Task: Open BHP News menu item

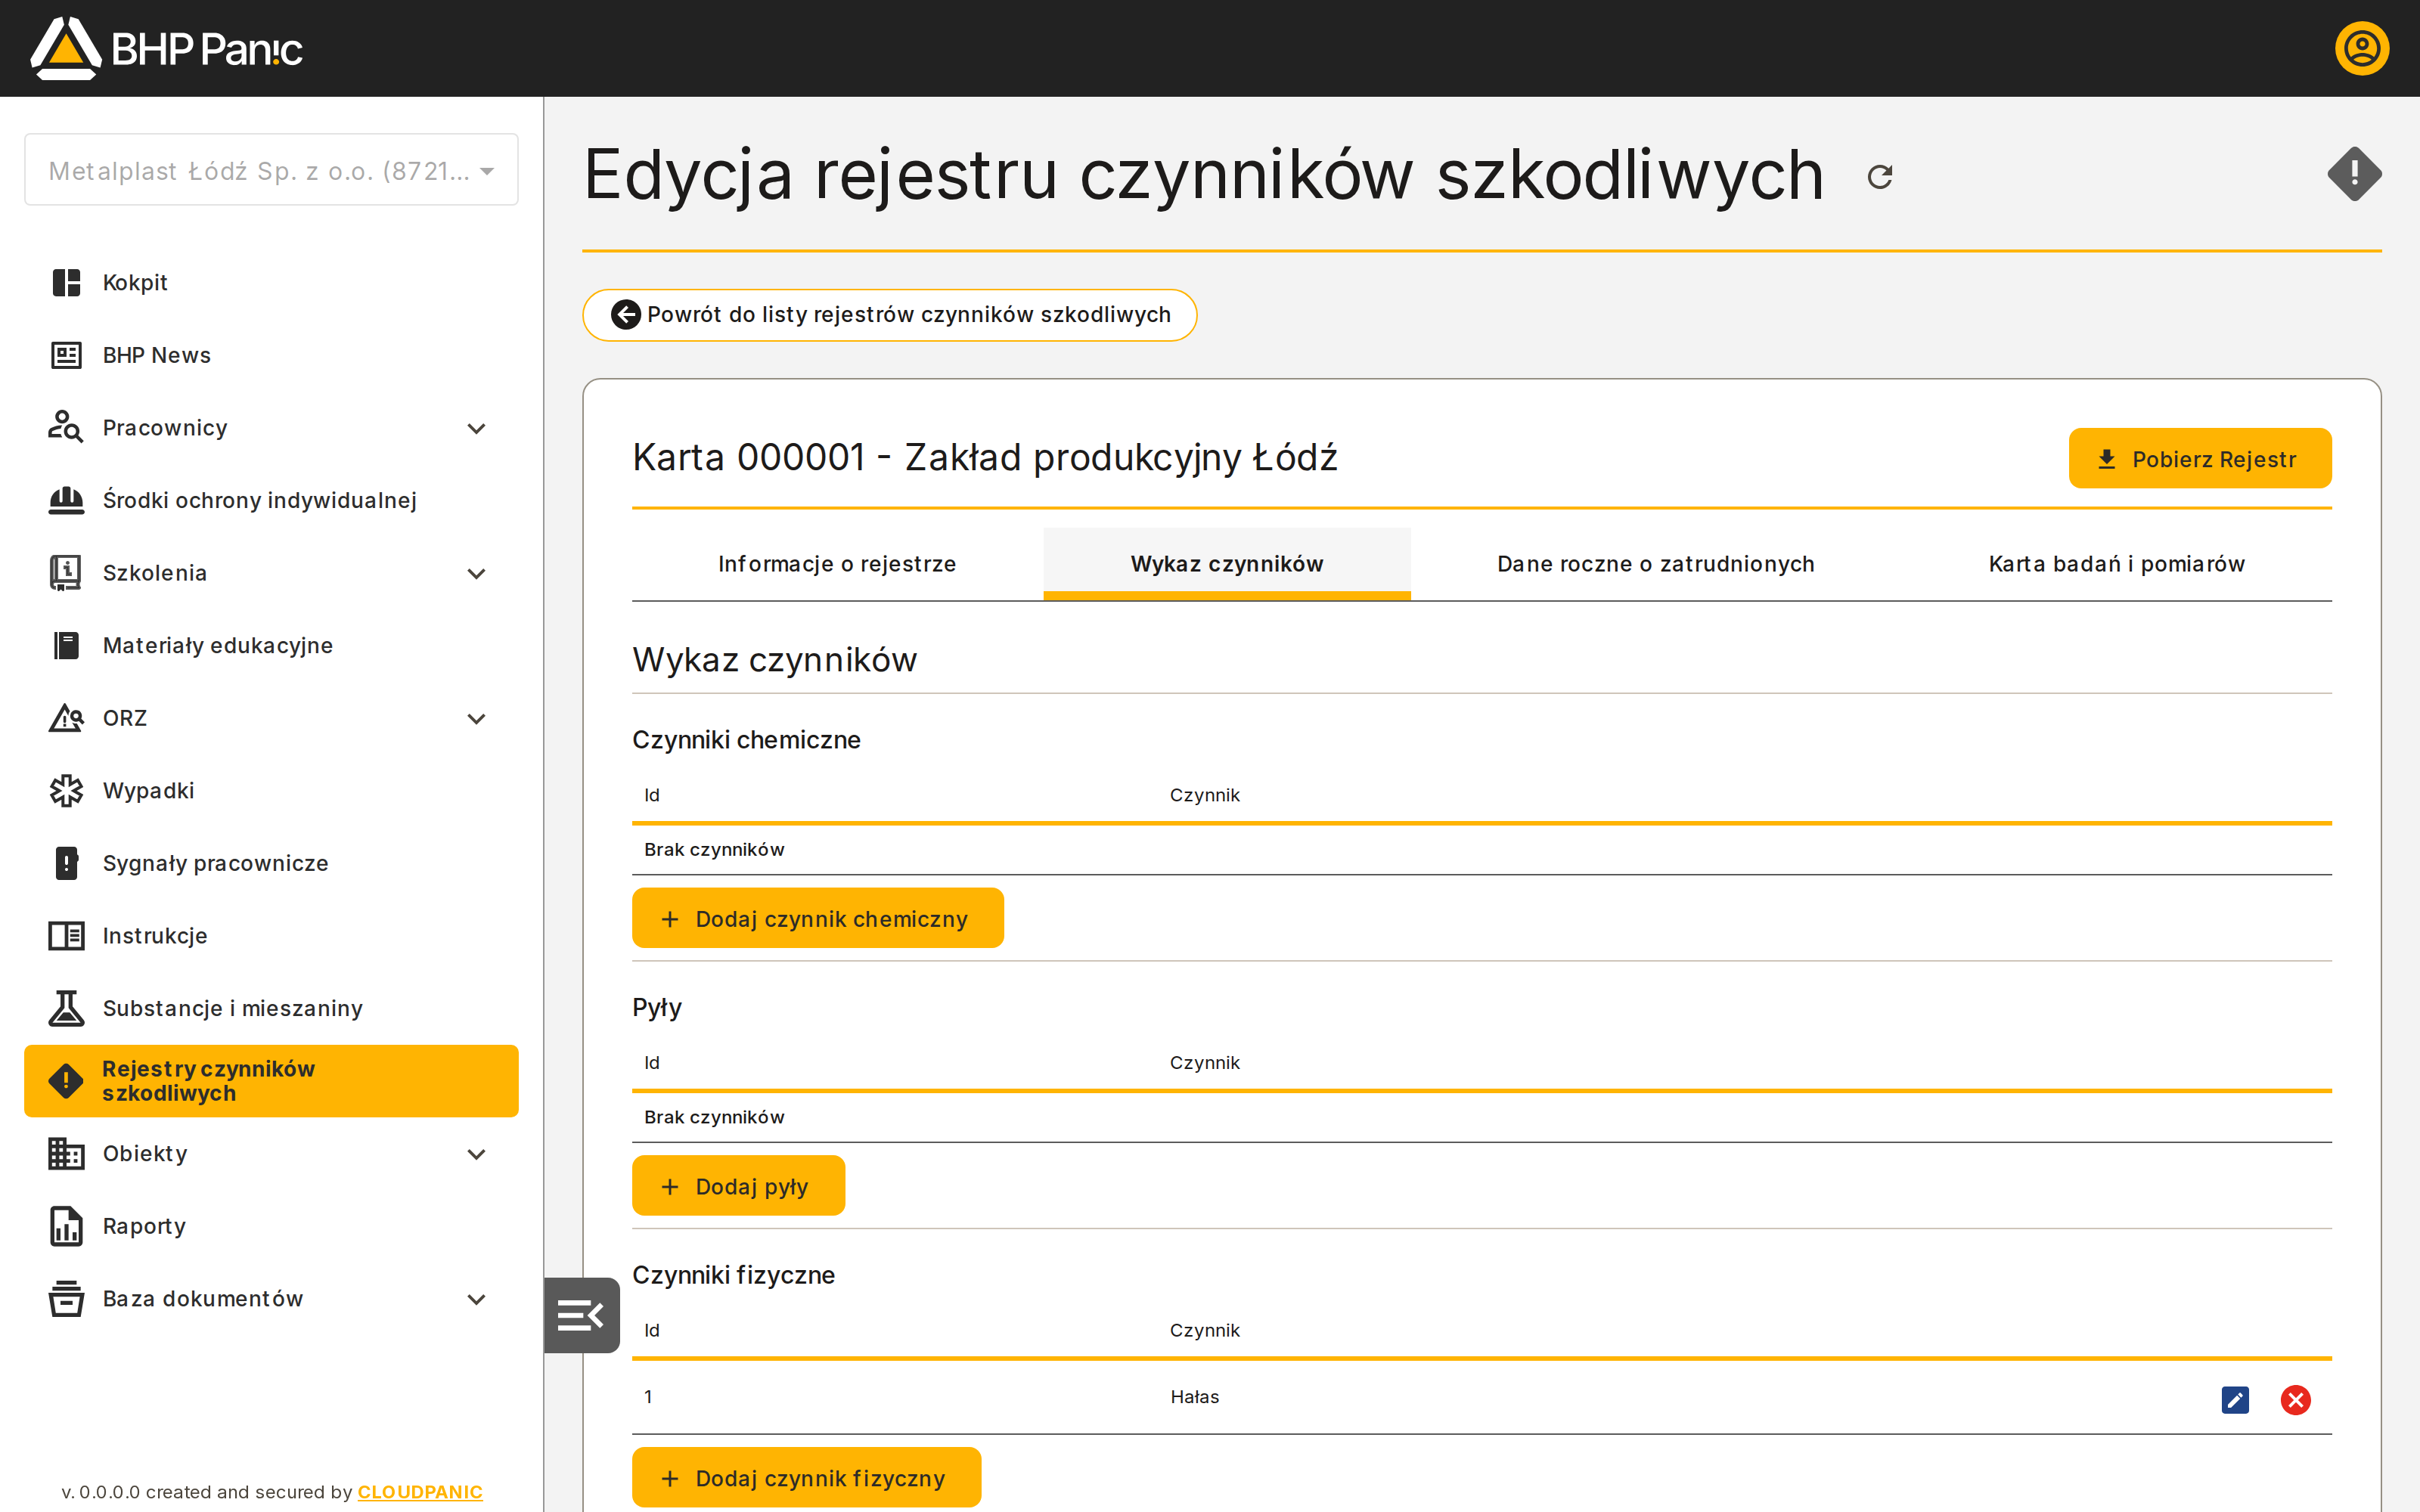Action: pos(271,355)
